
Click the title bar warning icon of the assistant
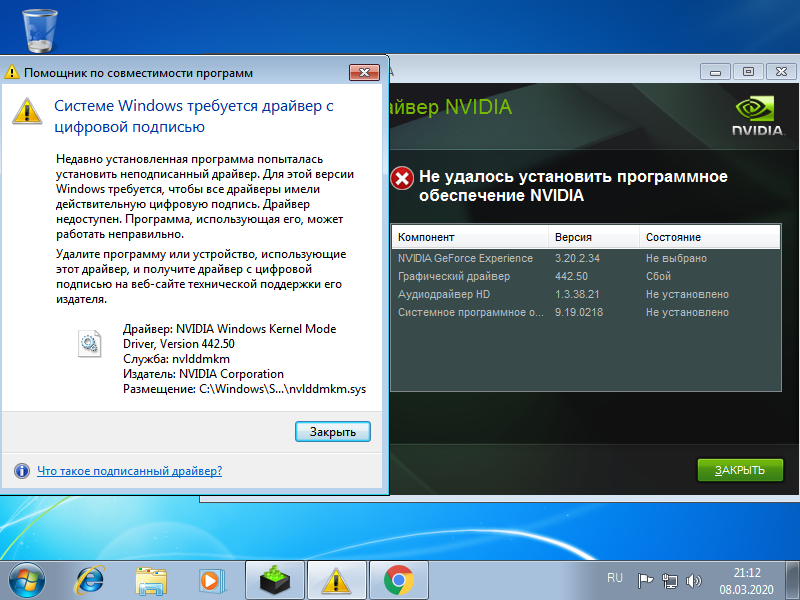pyautogui.click(x=11, y=72)
